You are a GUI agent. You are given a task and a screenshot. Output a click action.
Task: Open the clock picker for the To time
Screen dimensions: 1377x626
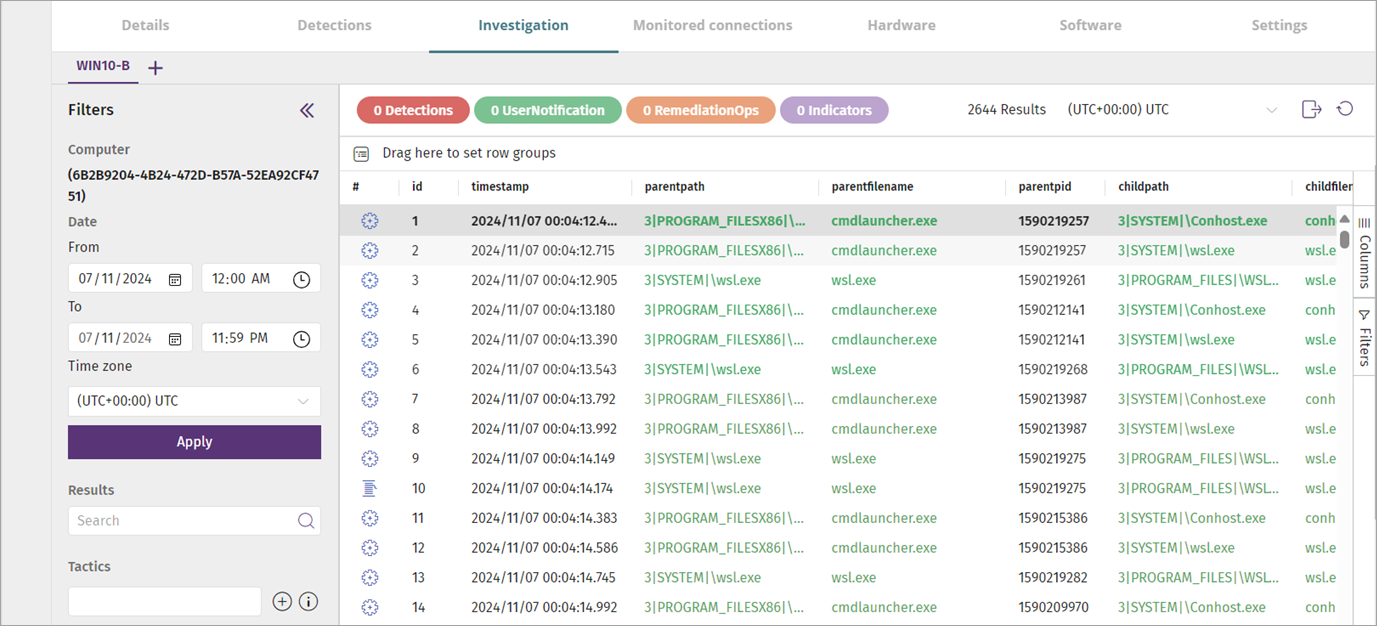[301, 338]
